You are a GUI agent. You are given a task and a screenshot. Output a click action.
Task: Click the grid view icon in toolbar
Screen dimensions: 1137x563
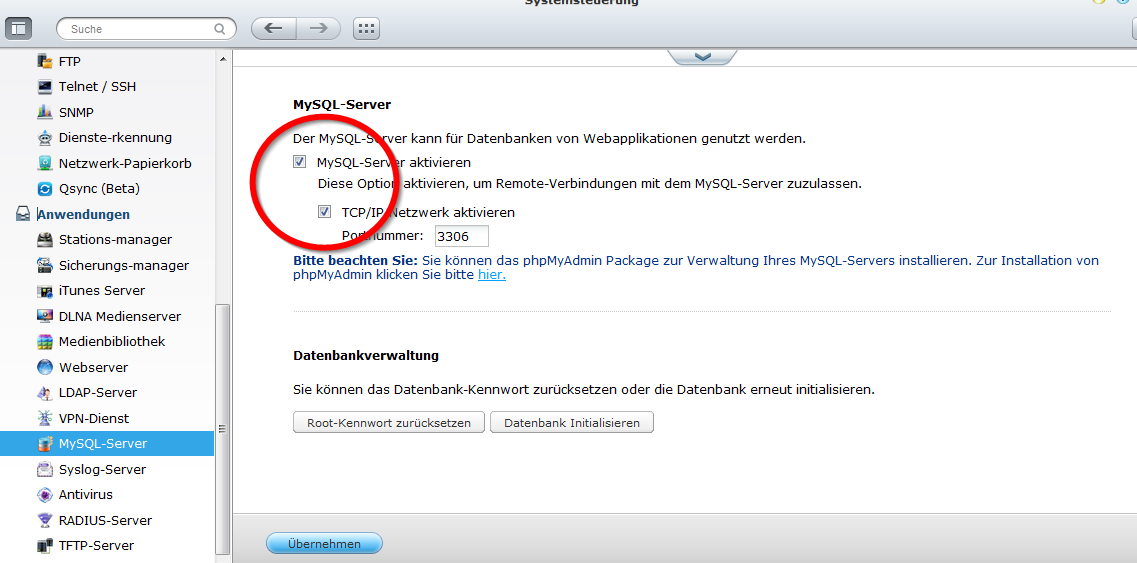coord(367,29)
